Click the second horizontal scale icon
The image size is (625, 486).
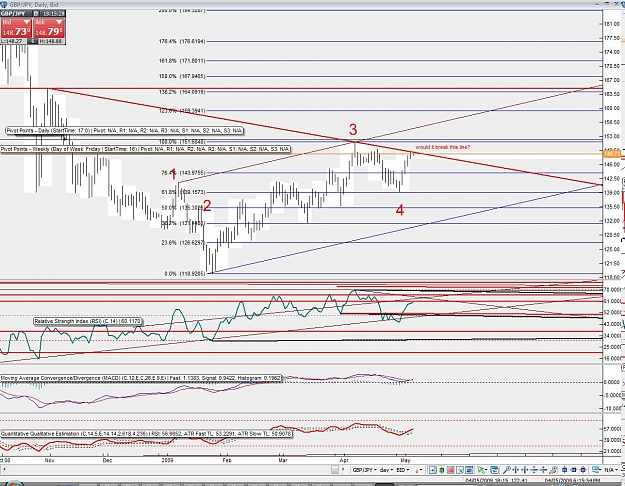pyautogui.click(x=525, y=470)
